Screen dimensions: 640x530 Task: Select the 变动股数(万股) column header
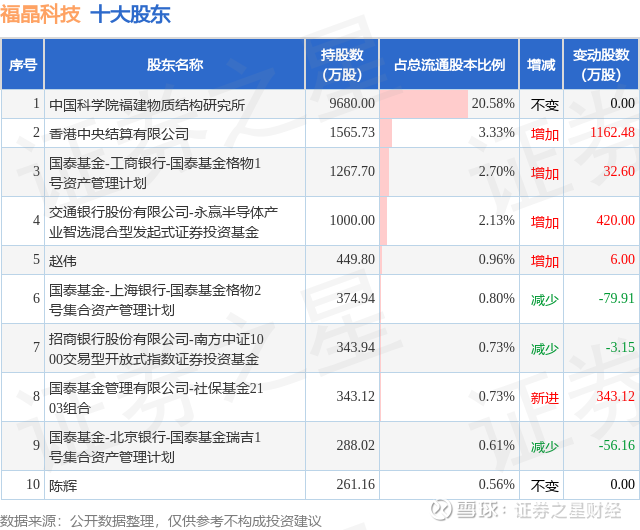(x=601, y=65)
